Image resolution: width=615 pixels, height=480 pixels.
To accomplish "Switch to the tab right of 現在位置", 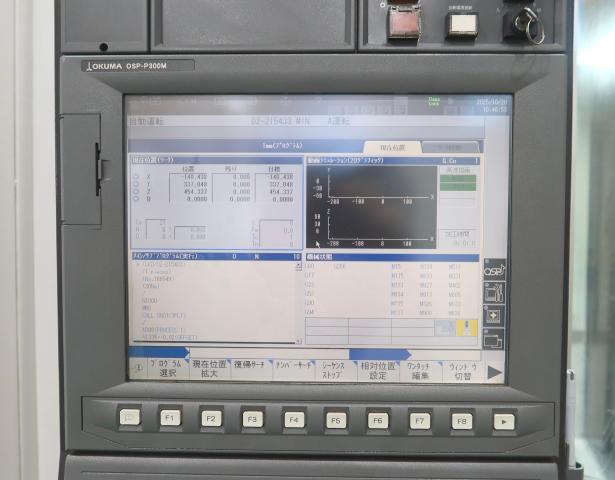I will click(x=449, y=146).
